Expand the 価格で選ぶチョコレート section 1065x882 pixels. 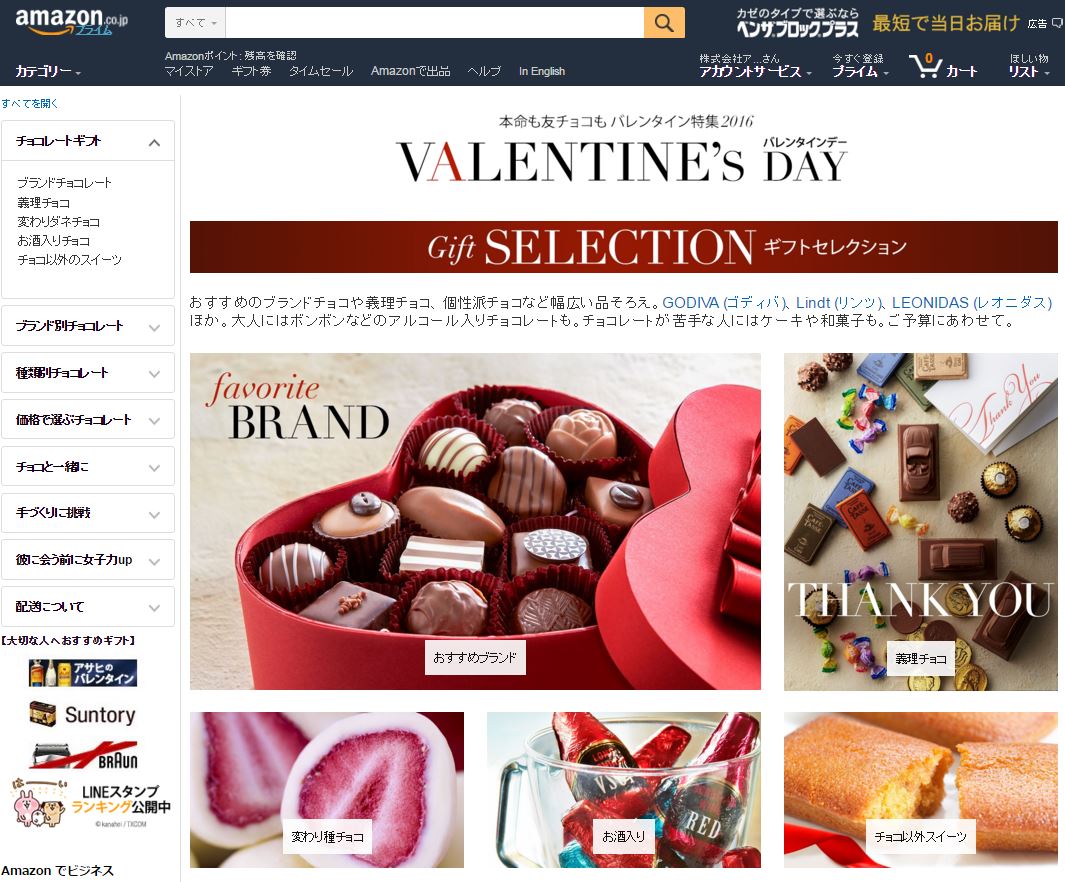coord(88,420)
